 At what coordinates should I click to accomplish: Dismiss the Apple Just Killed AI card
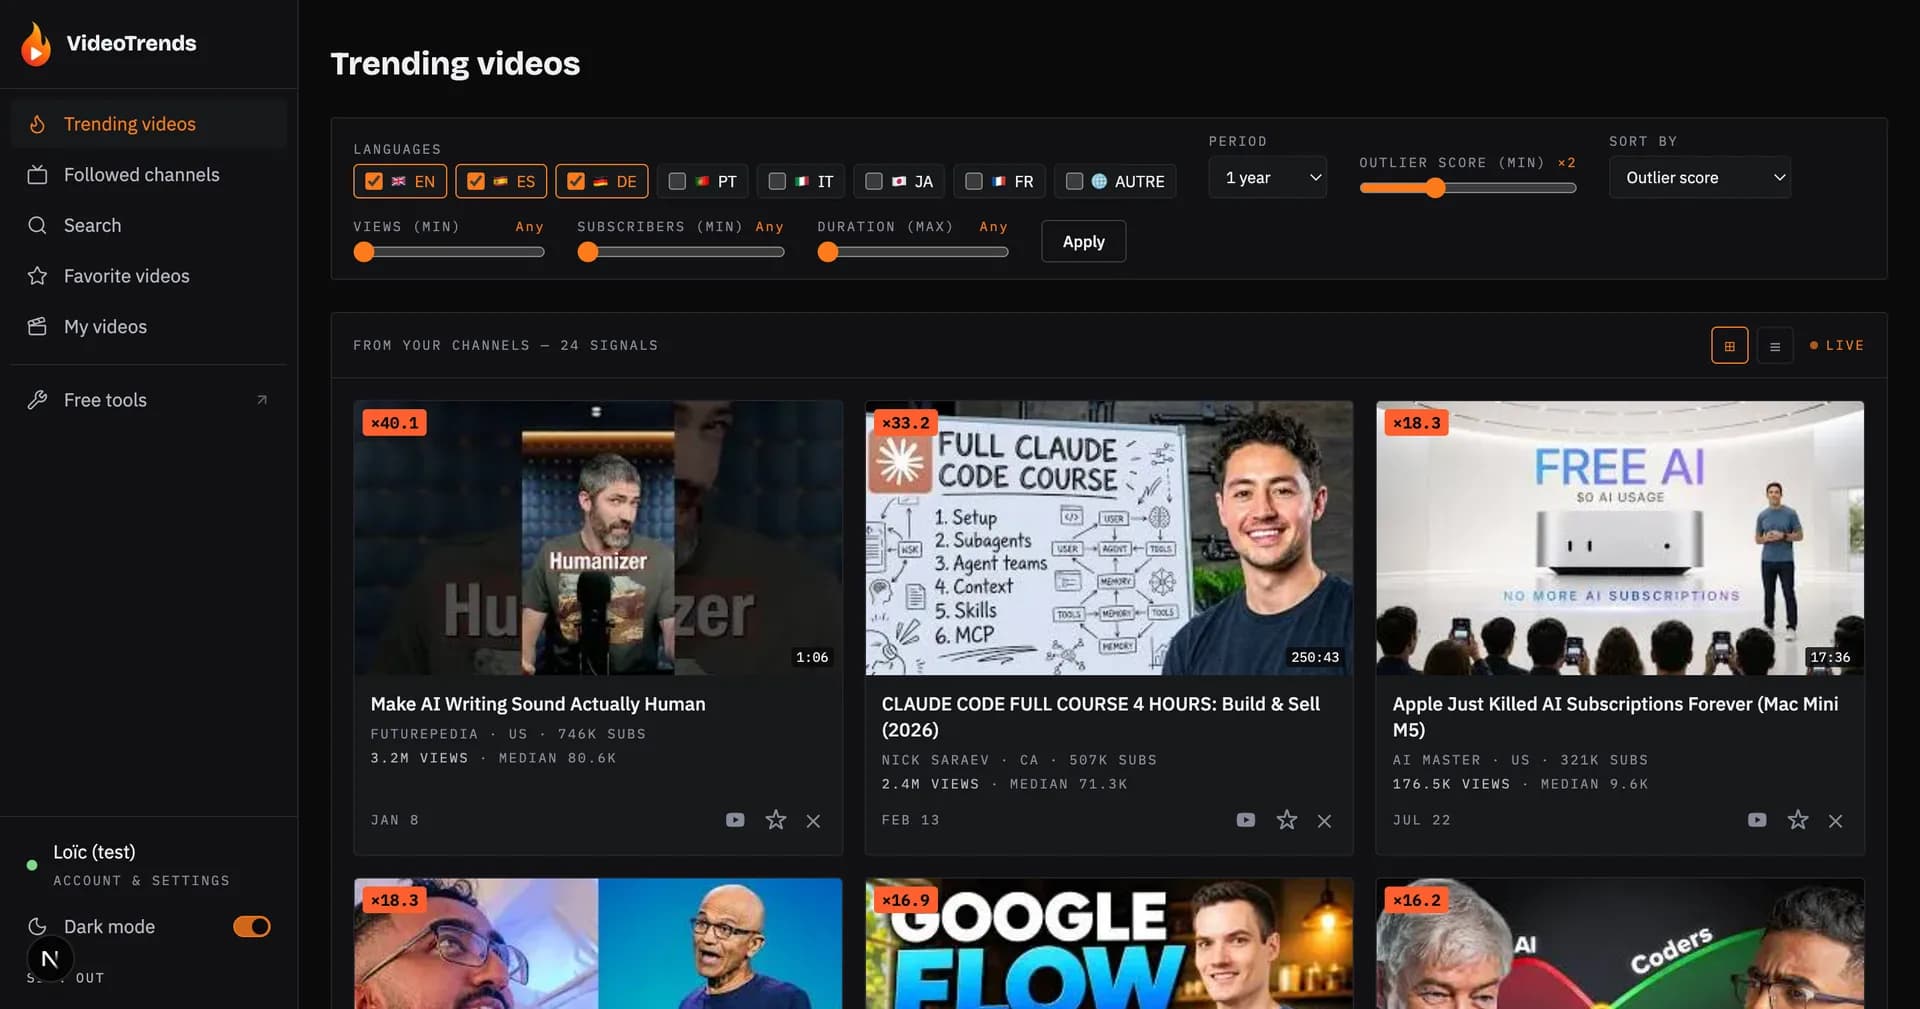(1835, 821)
